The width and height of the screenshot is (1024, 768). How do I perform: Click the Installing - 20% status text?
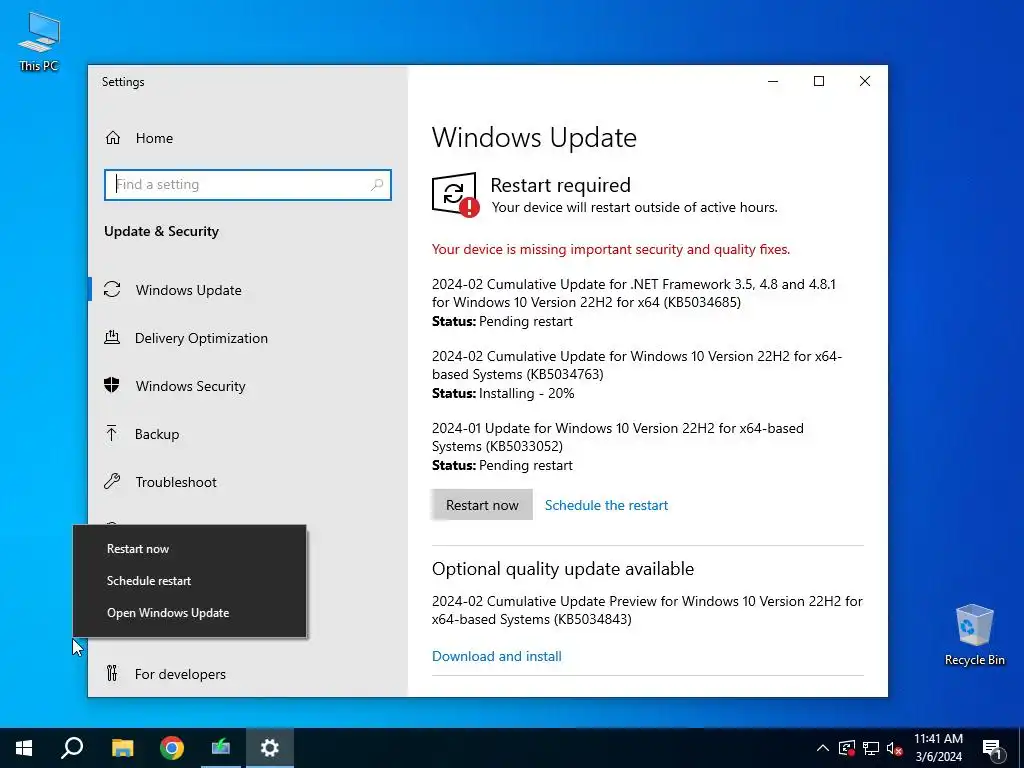(526, 393)
